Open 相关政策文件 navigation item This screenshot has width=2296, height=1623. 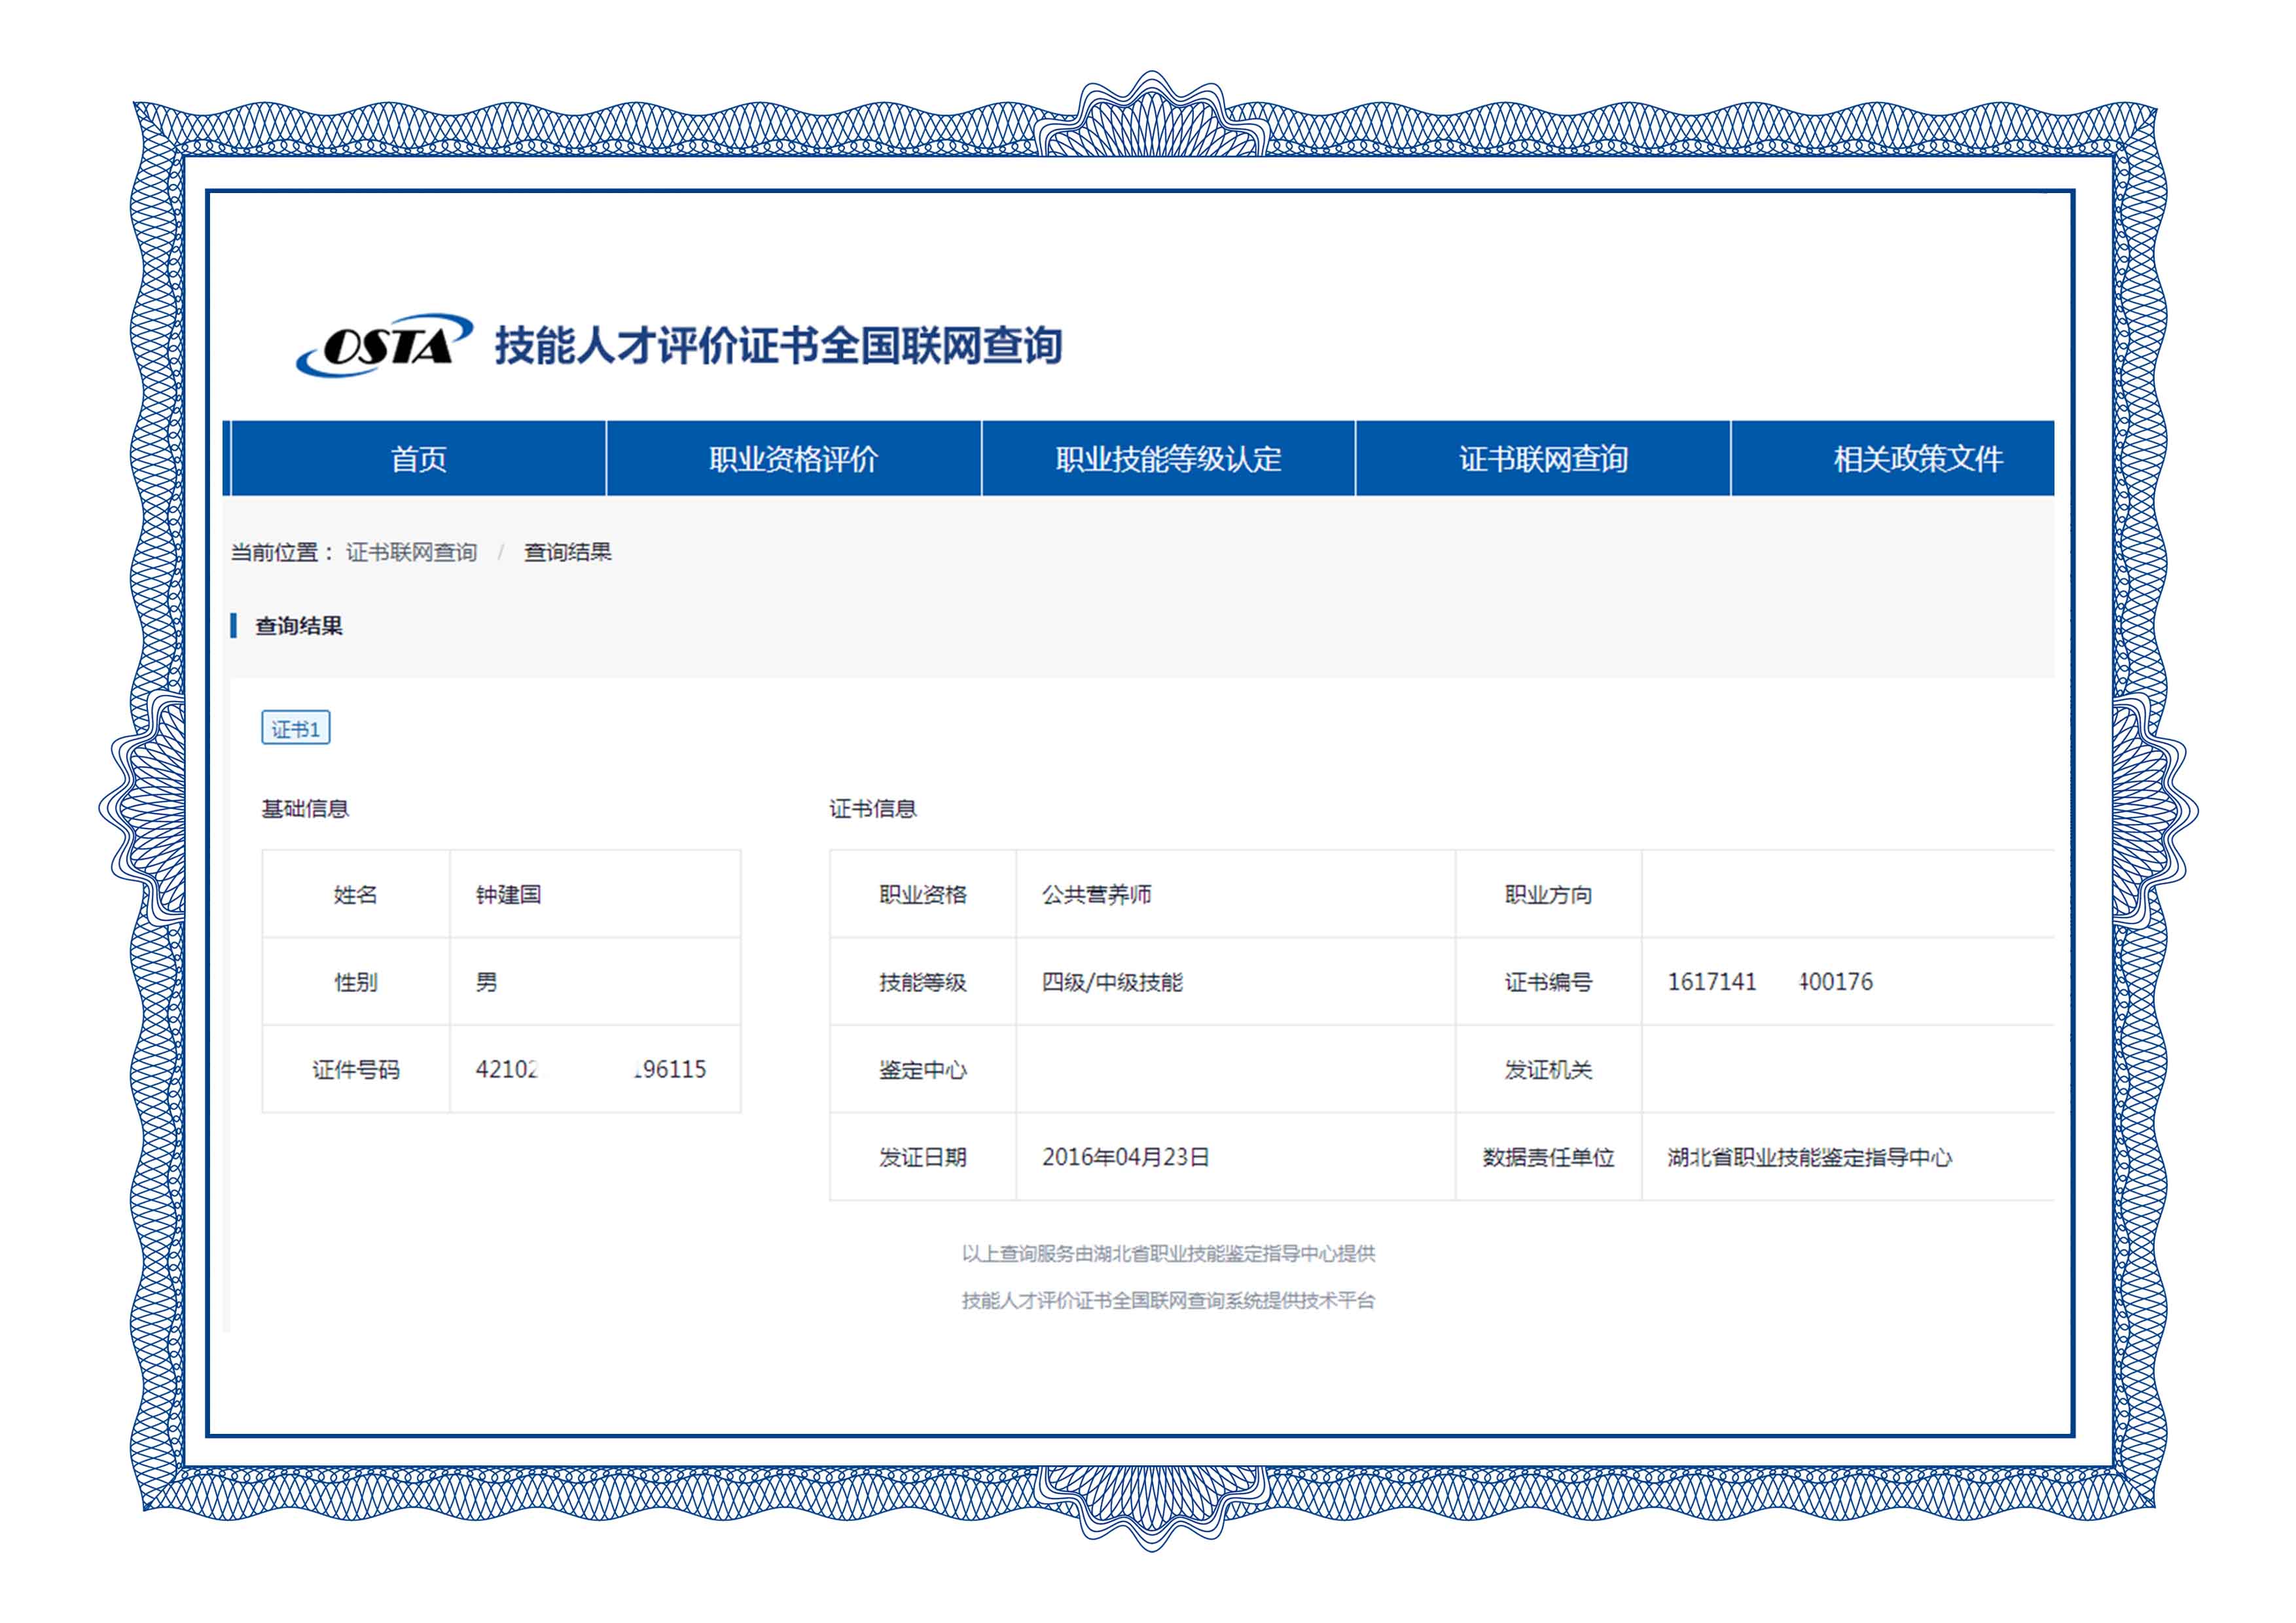1917,459
